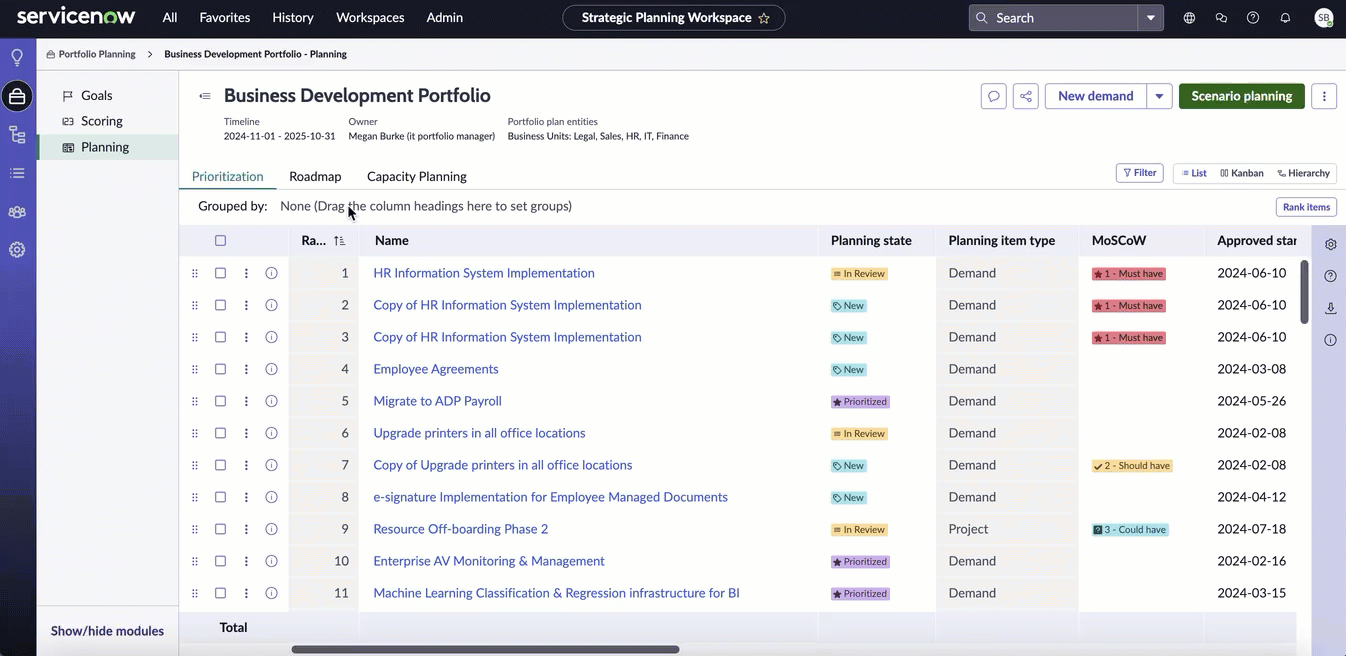This screenshot has width=1346, height=656.
Task: Check the box for Employee Agreements row
Action: click(220, 369)
